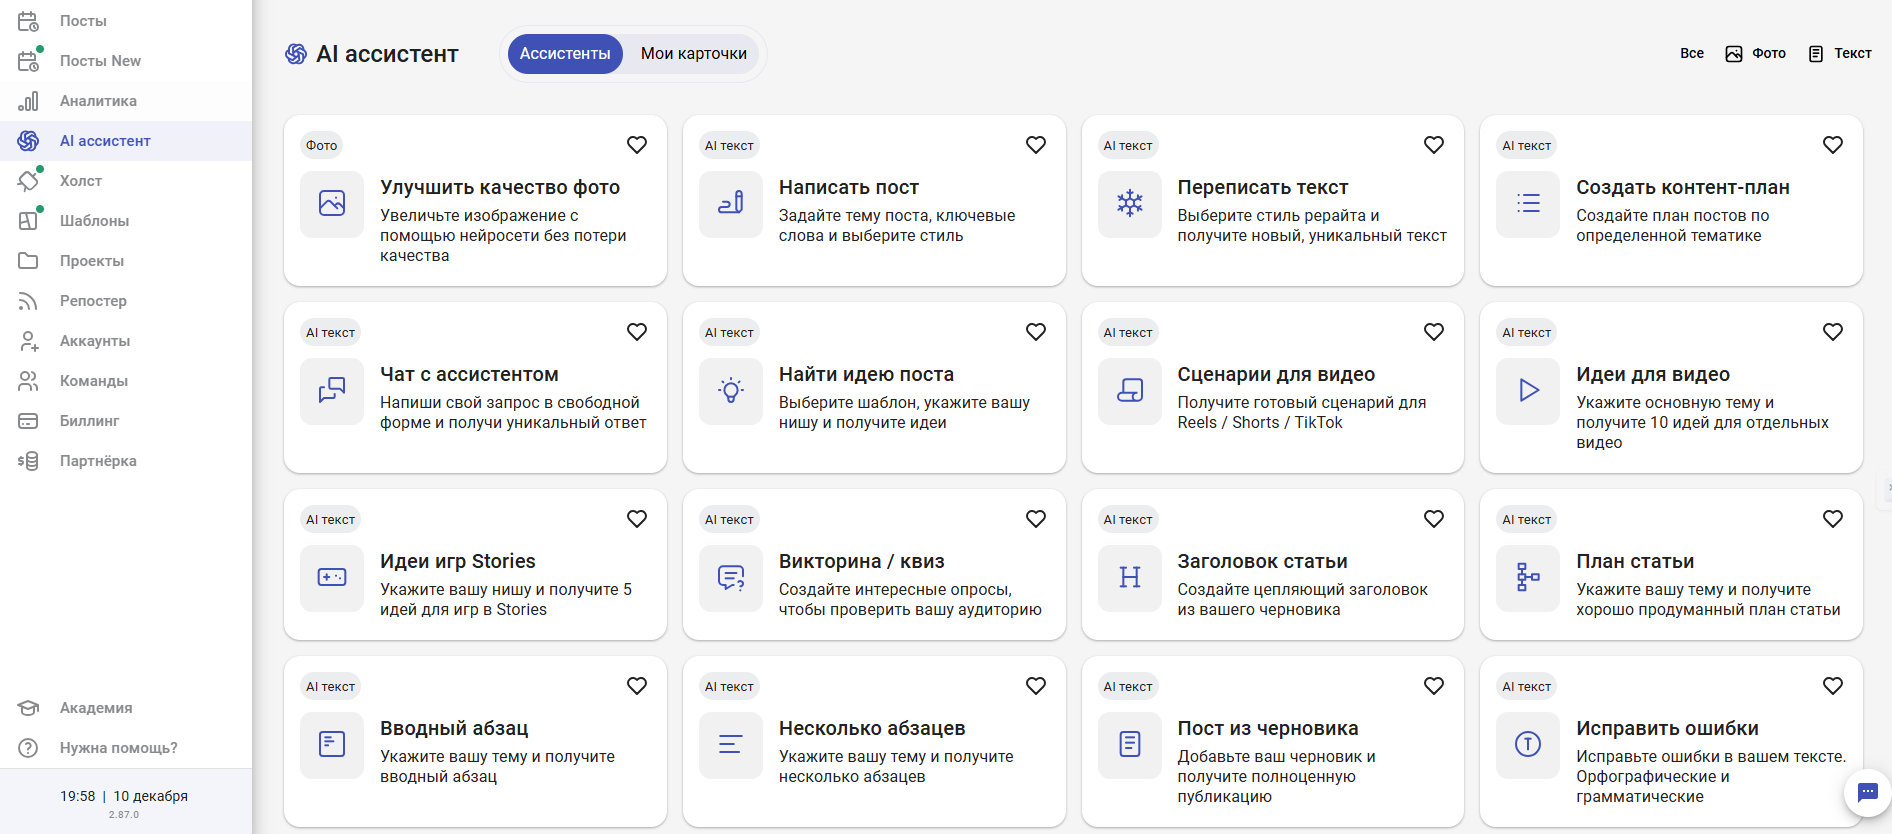Open the Нужна помощь? link
1892x834 pixels.
pyautogui.click(x=118, y=748)
